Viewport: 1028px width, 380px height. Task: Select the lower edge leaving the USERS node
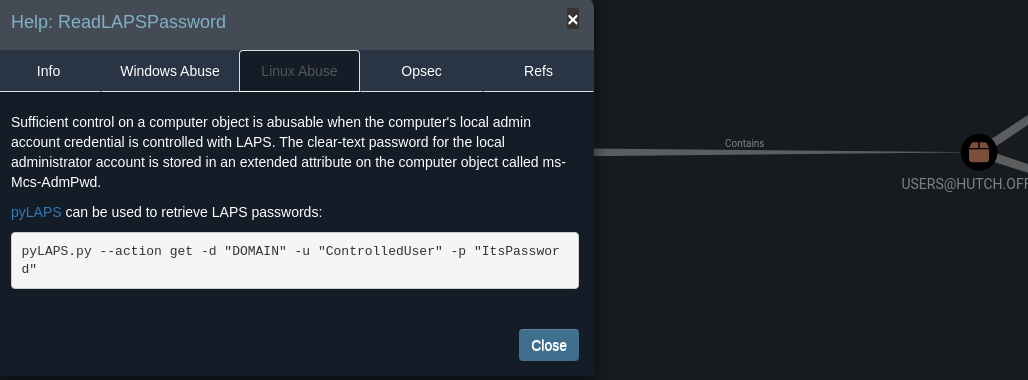point(1012,164)
